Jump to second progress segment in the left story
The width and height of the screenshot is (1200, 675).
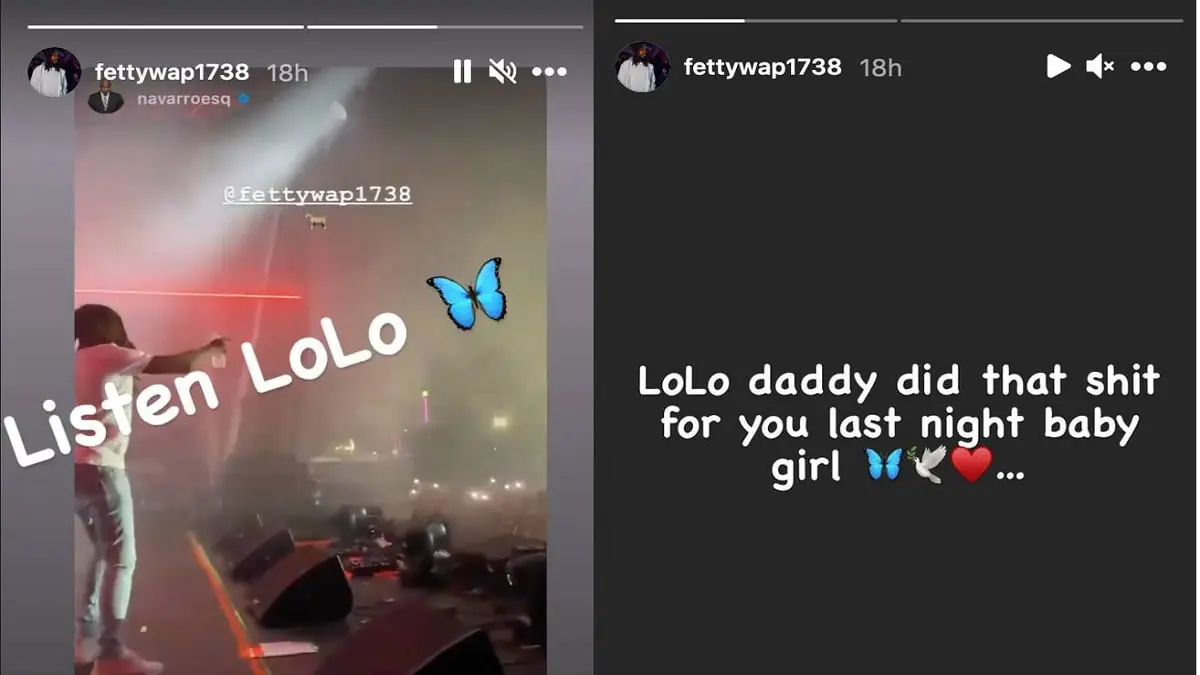click(445, 26)
